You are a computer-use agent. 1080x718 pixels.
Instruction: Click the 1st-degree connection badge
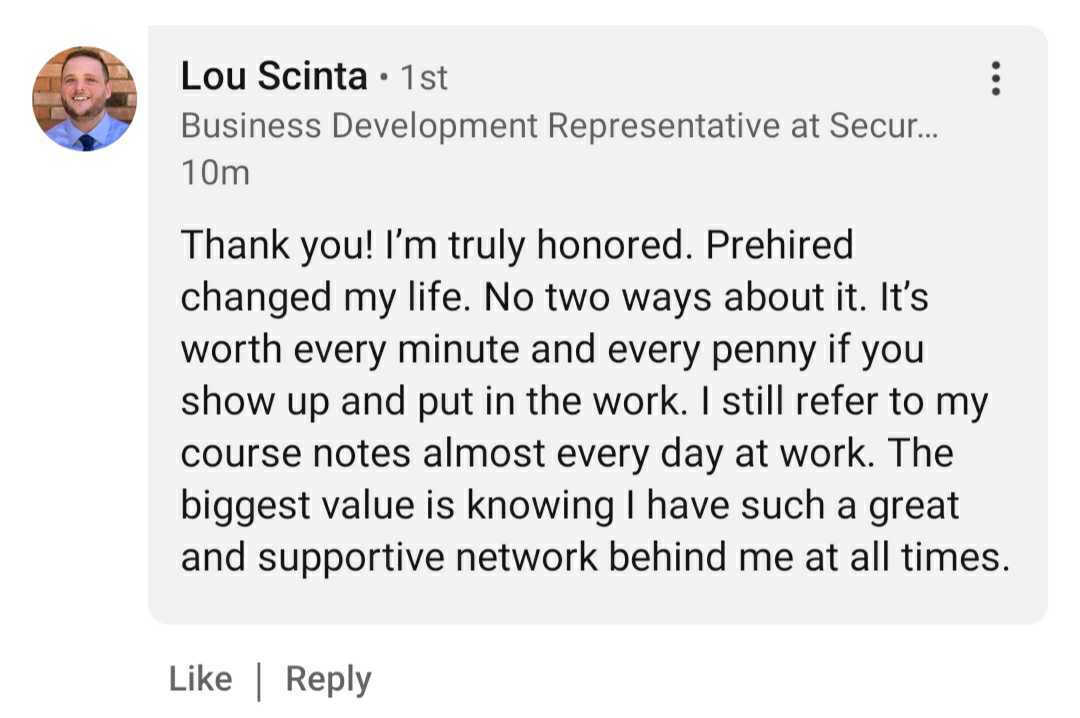424,78
